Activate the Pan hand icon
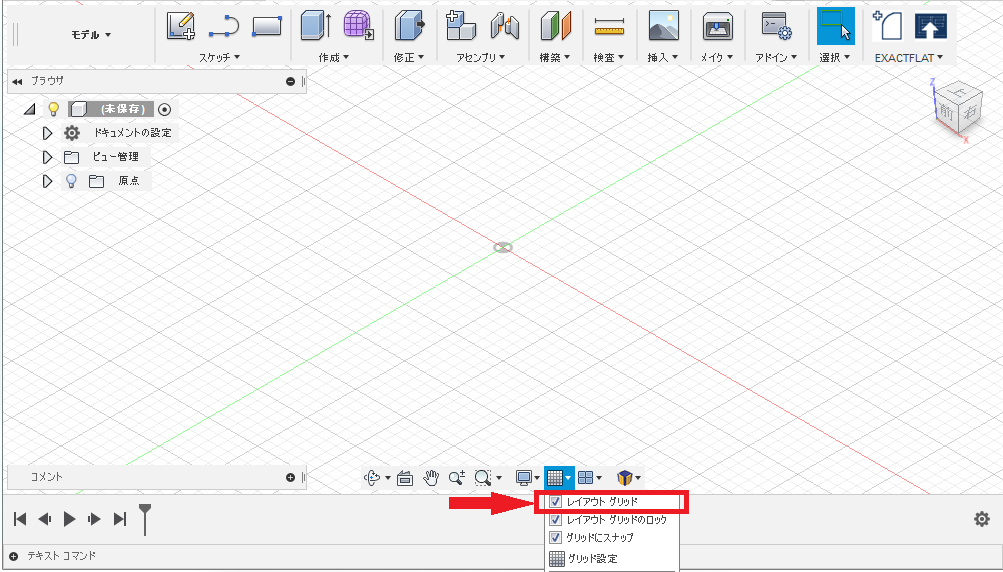This screenshot has width=1003, height=572. click(x=431, y=477)
